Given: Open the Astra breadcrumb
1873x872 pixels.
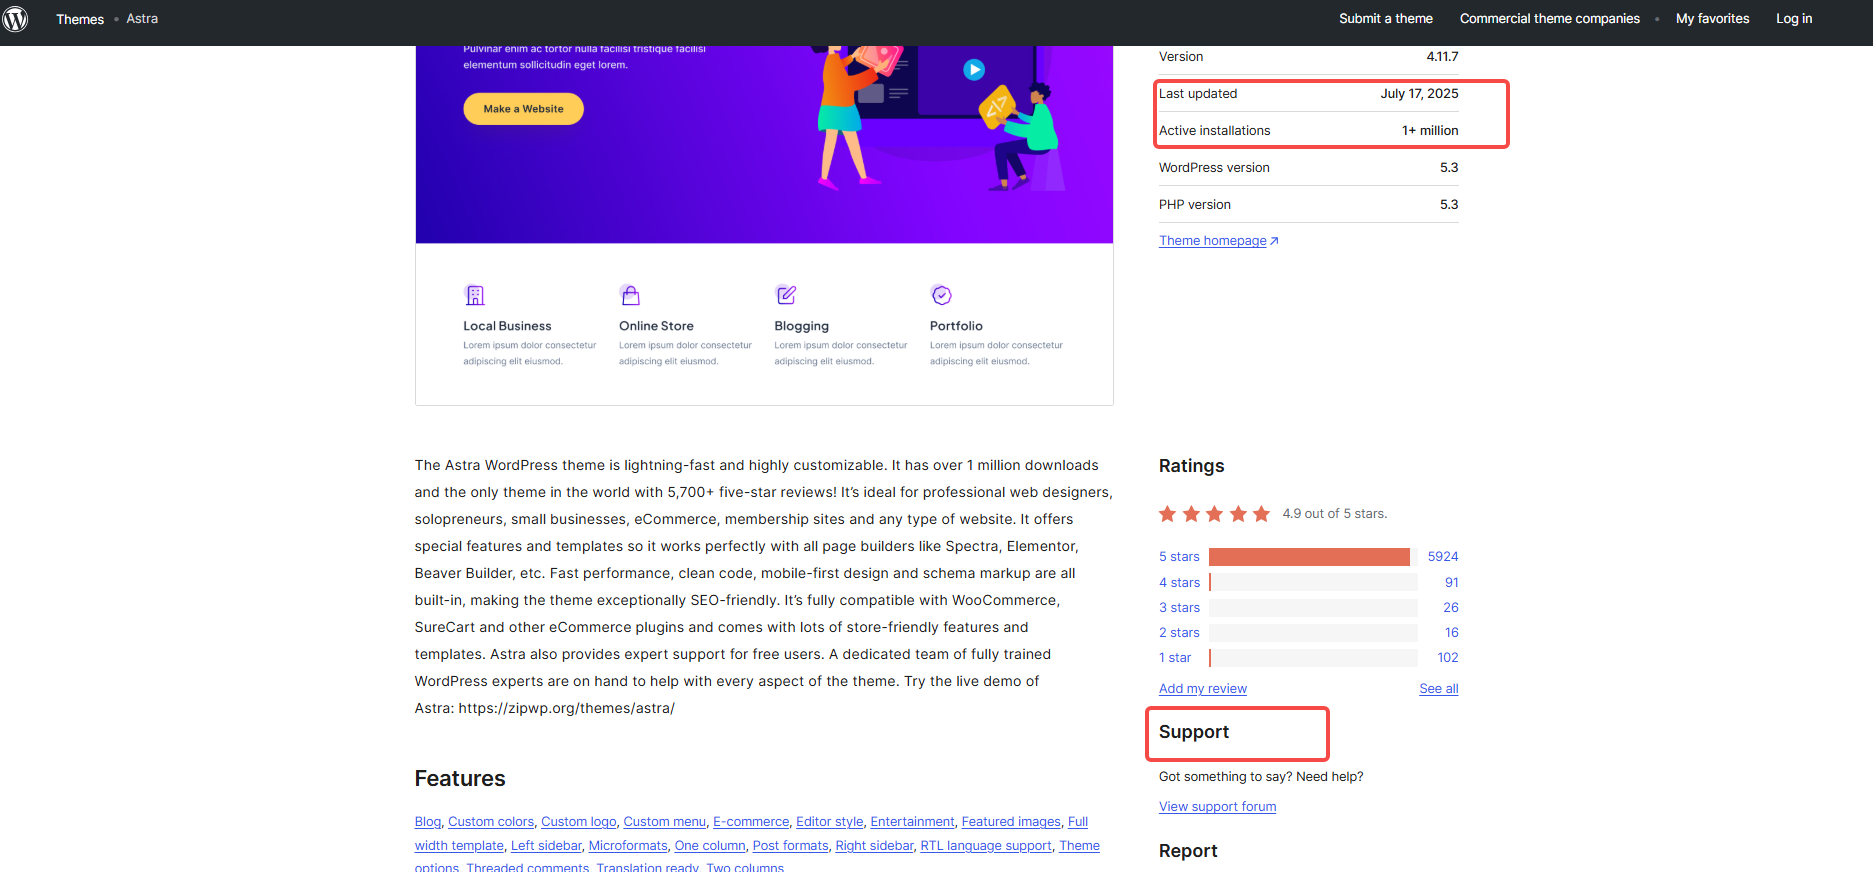Looking at the screenshot, I should (142, 19).
